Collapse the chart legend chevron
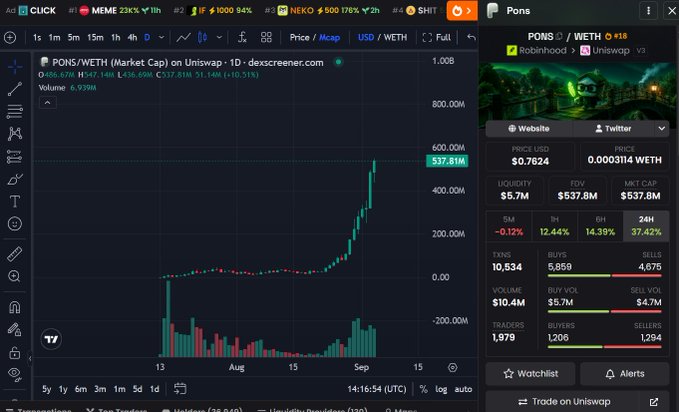679x412 pixels. coord(48,103)
